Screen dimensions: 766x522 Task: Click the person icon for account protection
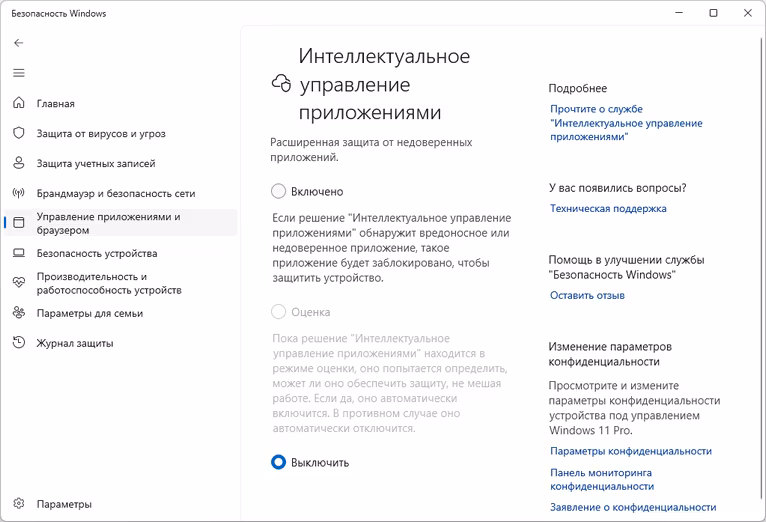19,163
